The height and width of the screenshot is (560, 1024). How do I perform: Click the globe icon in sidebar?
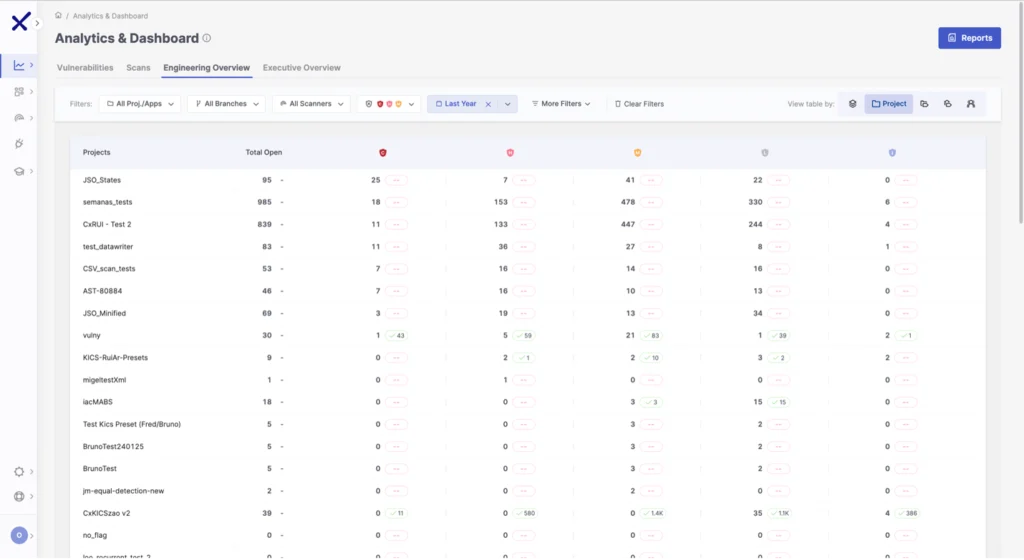[19, 496]
